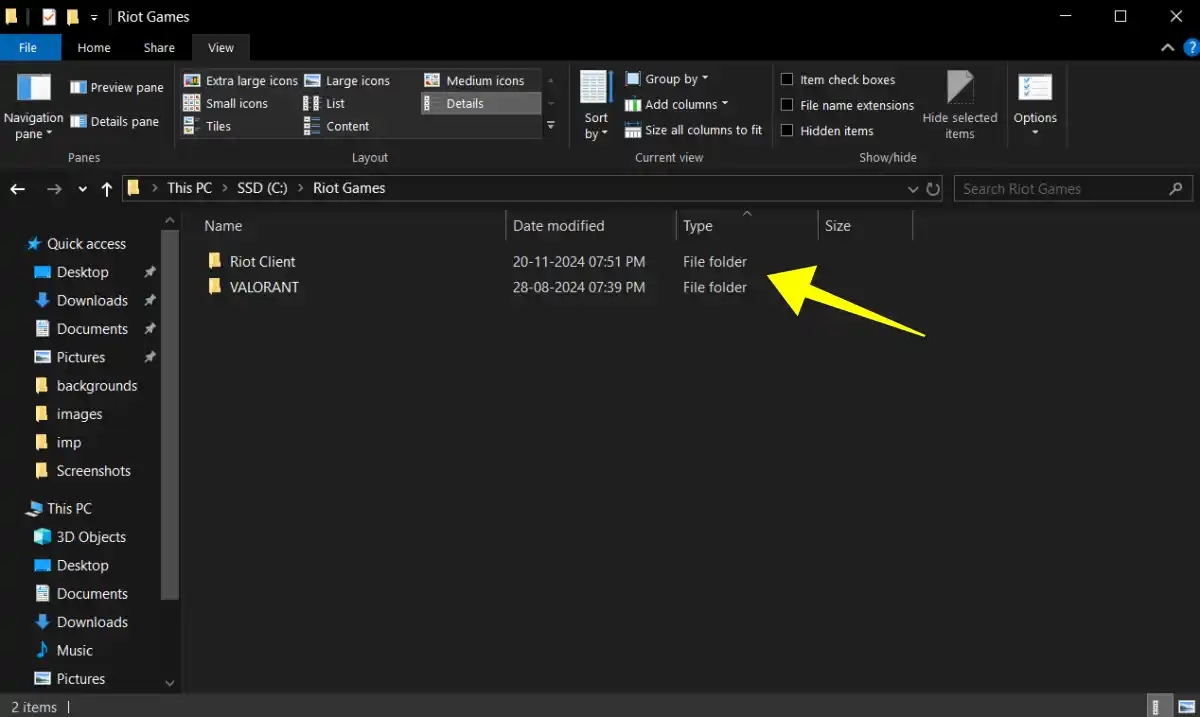
Task: Select the Details layout view
Action: 465,103
